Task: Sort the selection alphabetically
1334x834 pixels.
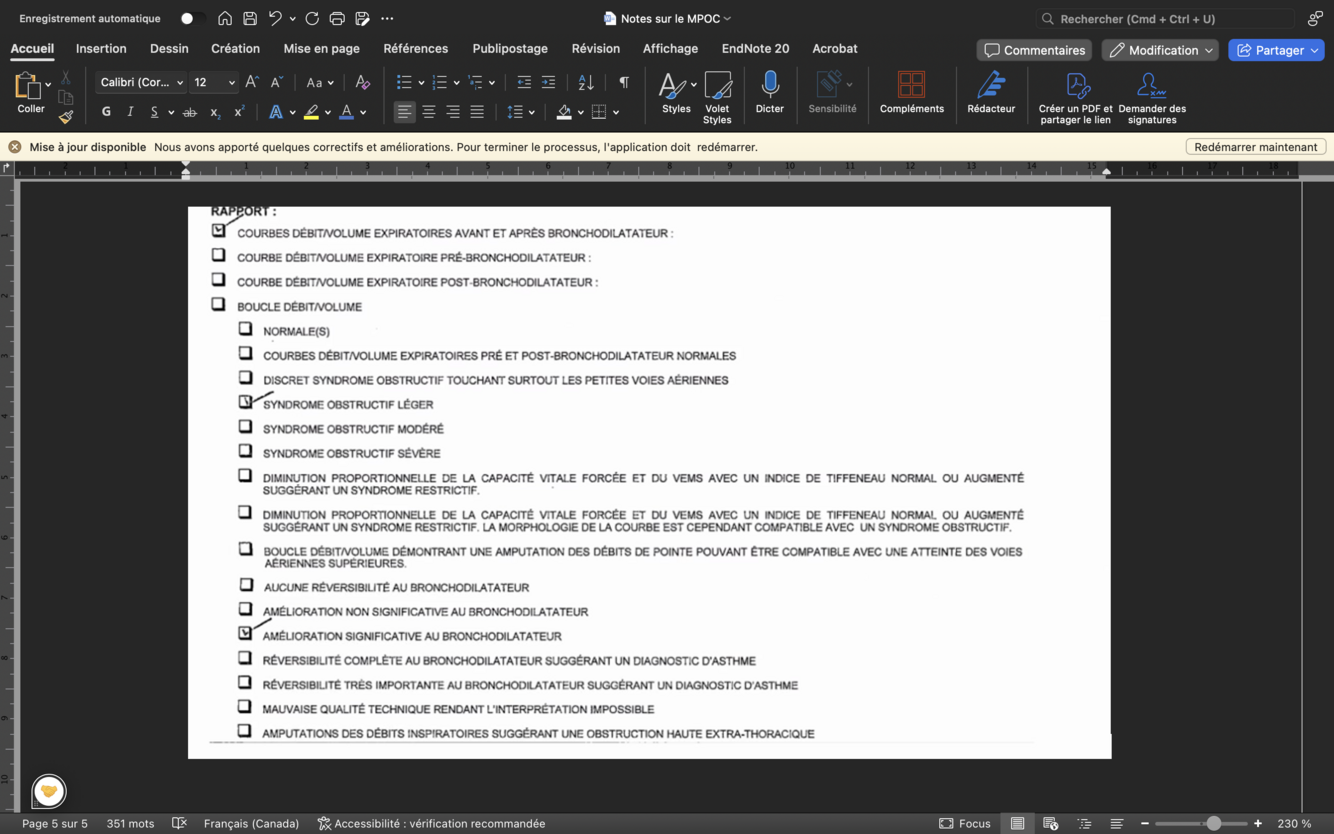Action: tap(586, 82)
